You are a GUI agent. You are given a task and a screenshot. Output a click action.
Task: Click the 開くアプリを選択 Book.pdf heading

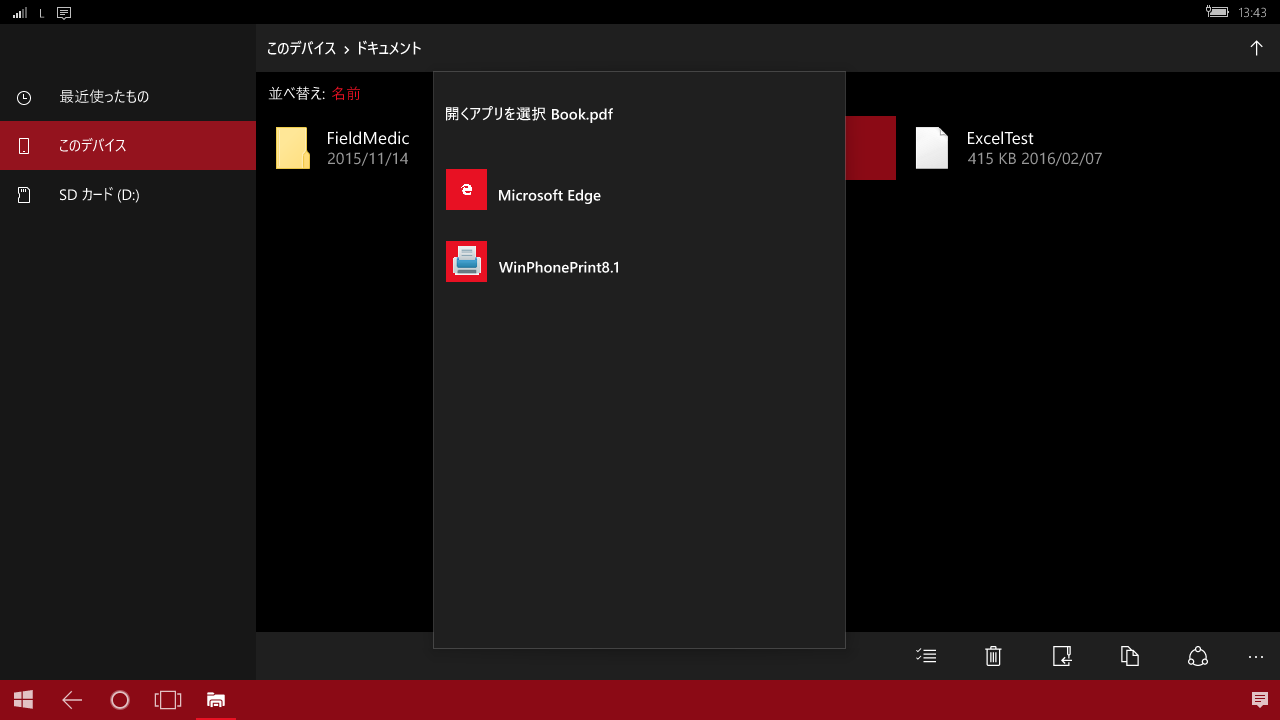pyautogui.click(x=529, y=114)
